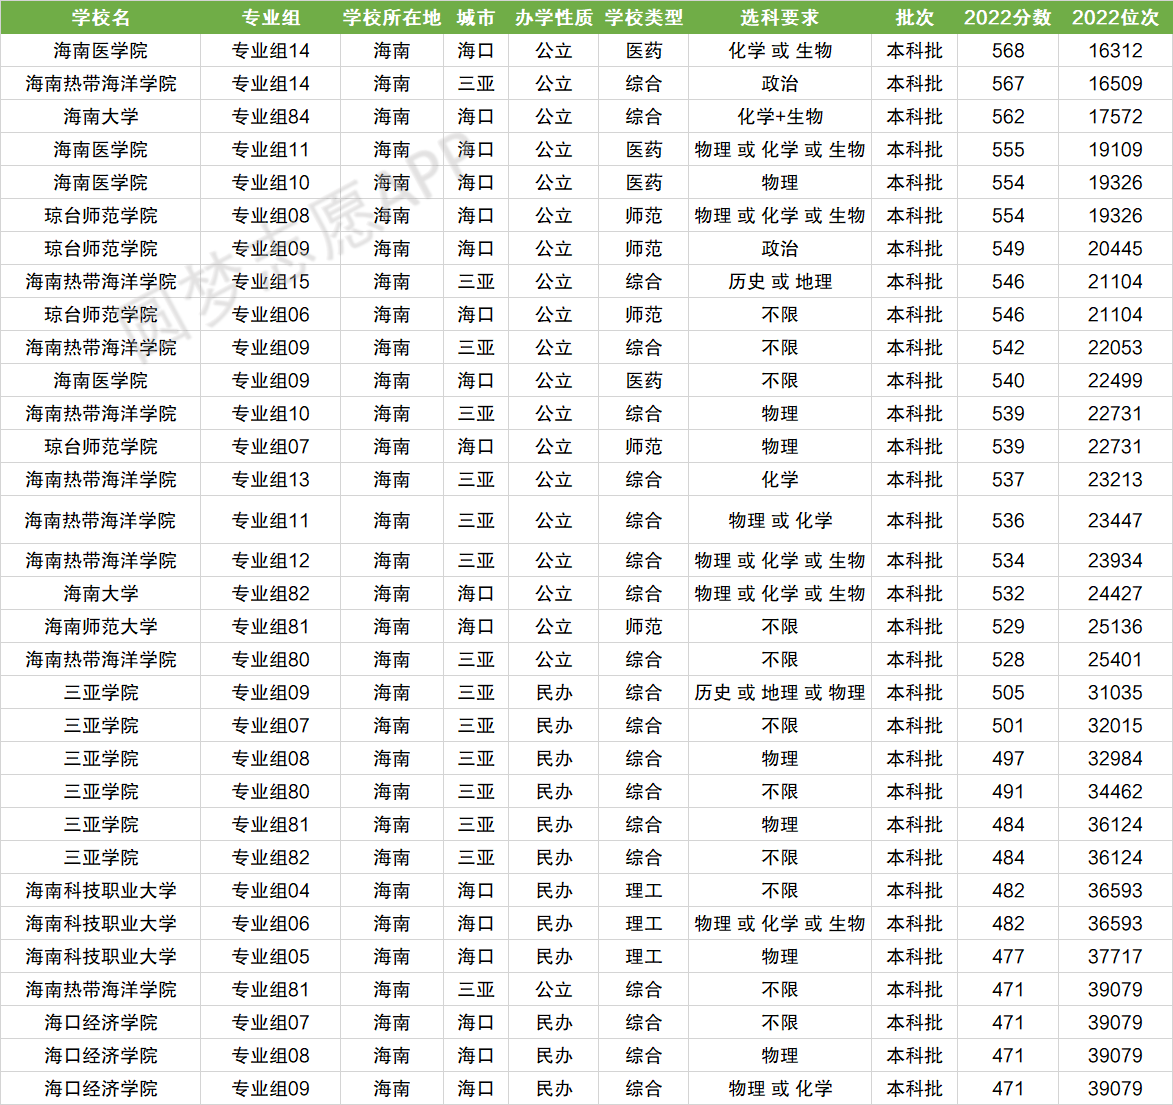Select 海口经济学院 in the 专业组07 row
The height and width of the screenshot is (1105, 1173).
point(100,1023)
